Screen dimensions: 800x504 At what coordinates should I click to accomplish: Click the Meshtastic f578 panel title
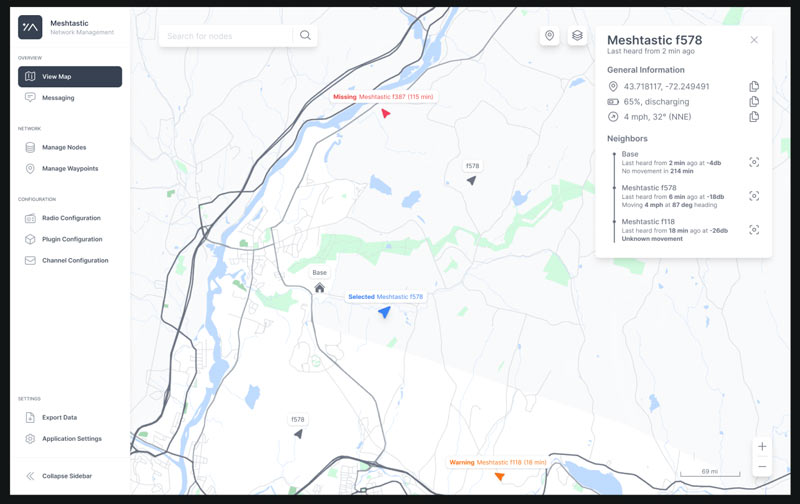654,40
